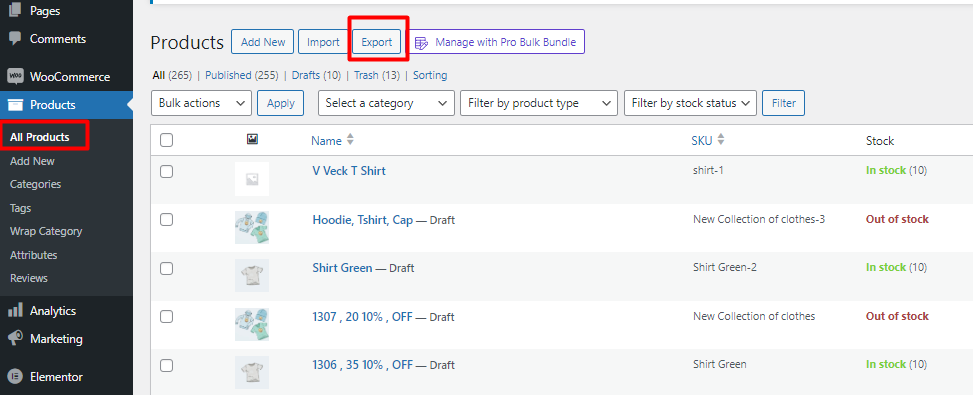
Task: Open the Select a category dropdown
Action: click(x=386, y=103)
